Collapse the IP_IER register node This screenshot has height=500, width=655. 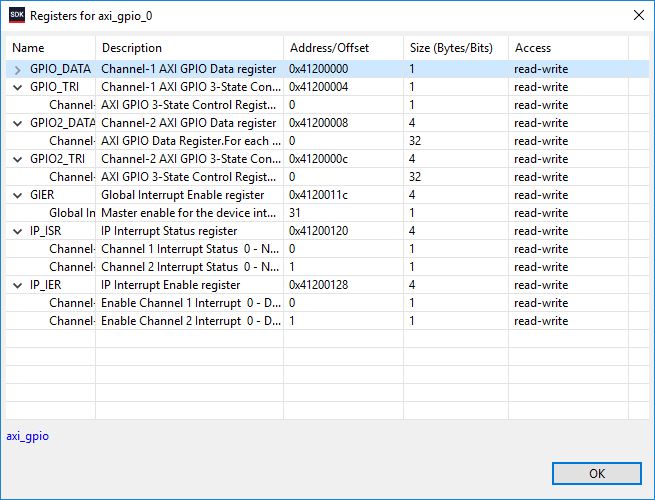[x=18, y=285]
